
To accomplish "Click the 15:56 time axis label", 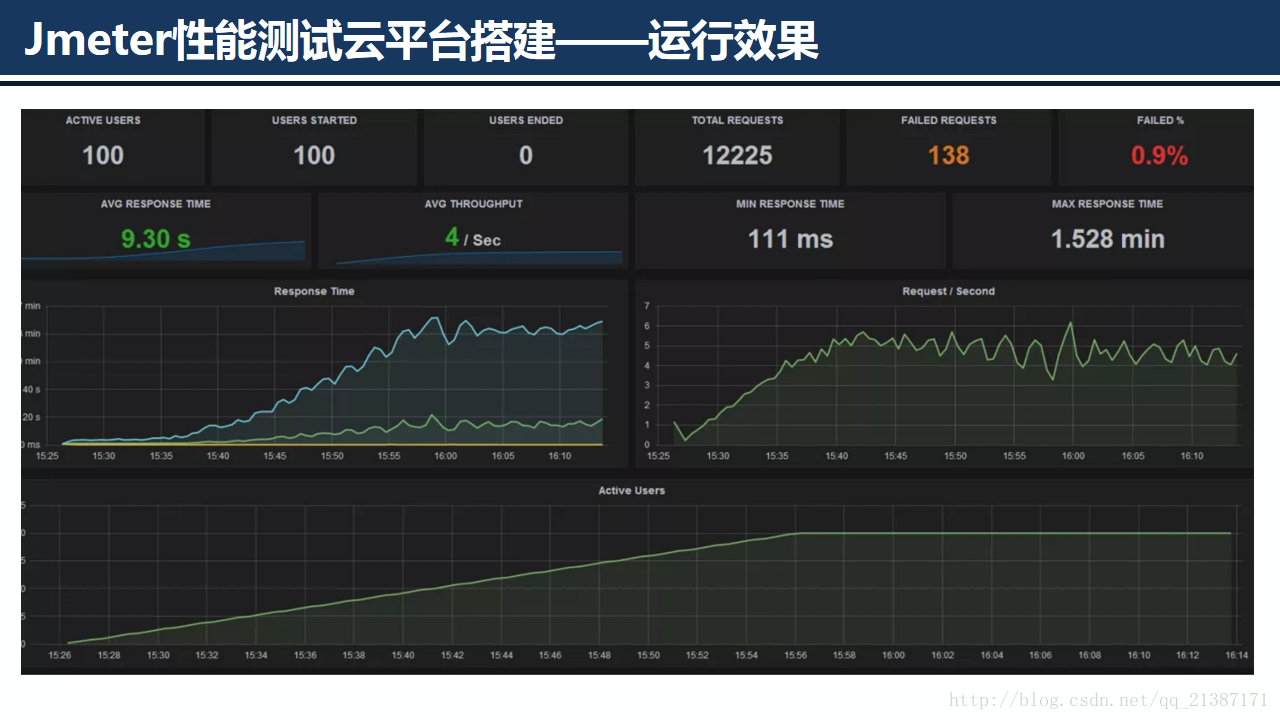I will point(795,656).
